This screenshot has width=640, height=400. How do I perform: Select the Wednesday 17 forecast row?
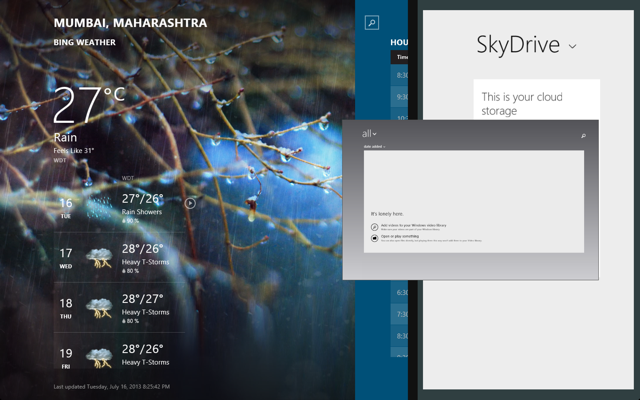click(x=119, y=258)
